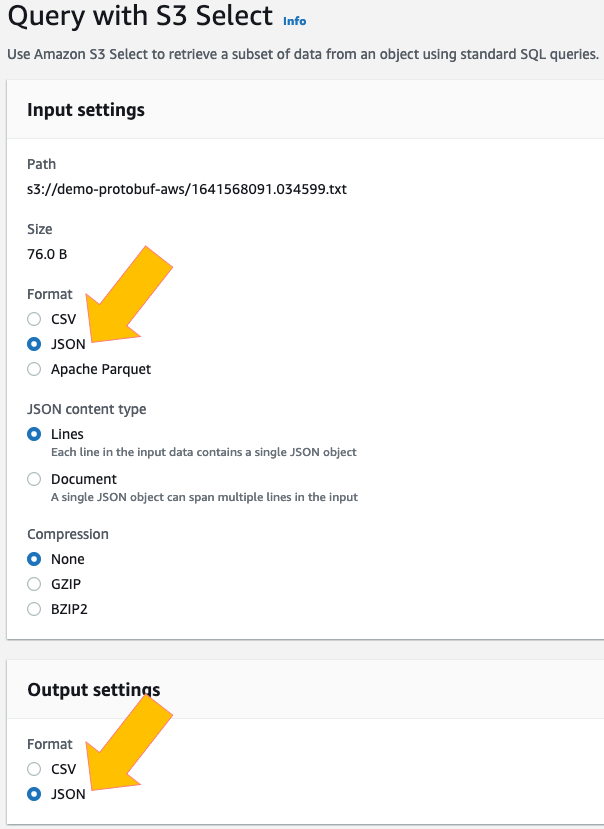Click the Compression label
This screenshot has width=604, height=829.
point(68,535)
